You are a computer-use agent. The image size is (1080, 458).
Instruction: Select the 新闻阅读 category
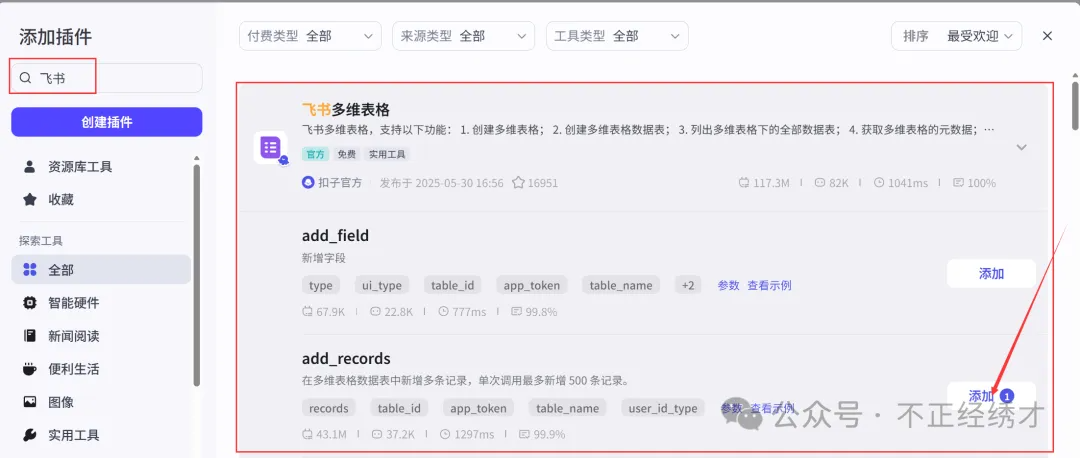[101, 336]
